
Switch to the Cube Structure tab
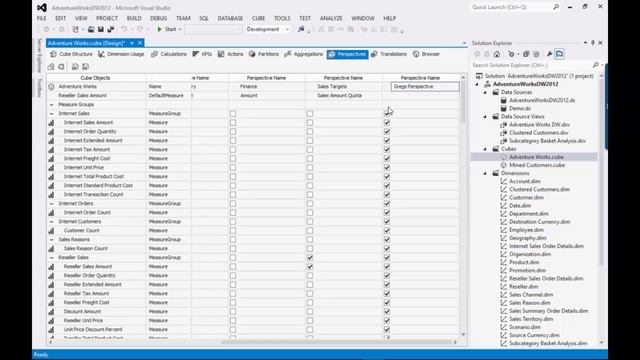tap(71, 54)
